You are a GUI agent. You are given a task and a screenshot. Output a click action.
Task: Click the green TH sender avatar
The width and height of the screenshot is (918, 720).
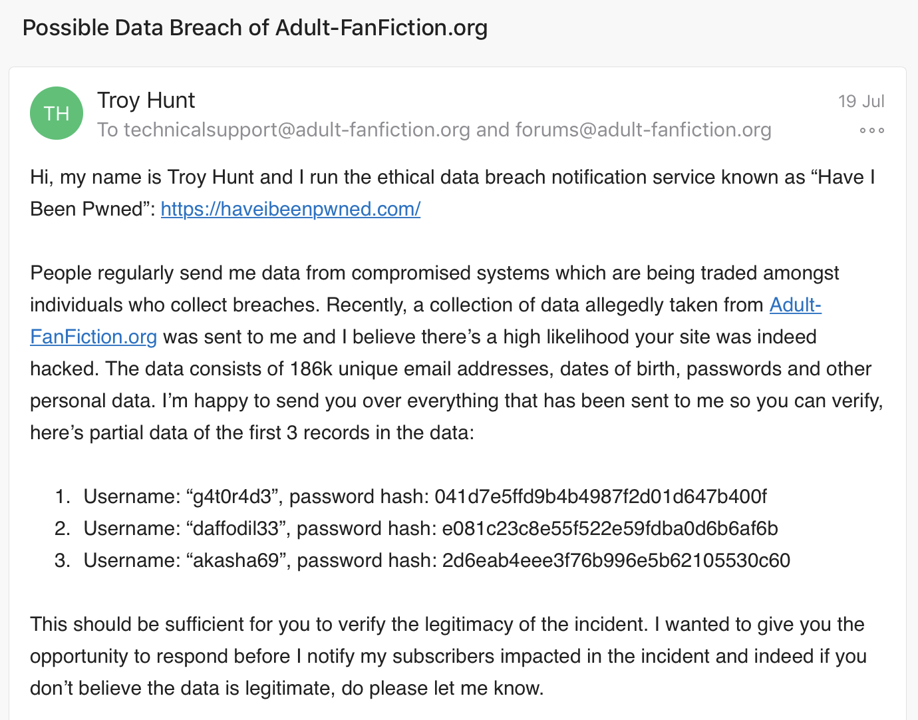[x=56, y=113]
